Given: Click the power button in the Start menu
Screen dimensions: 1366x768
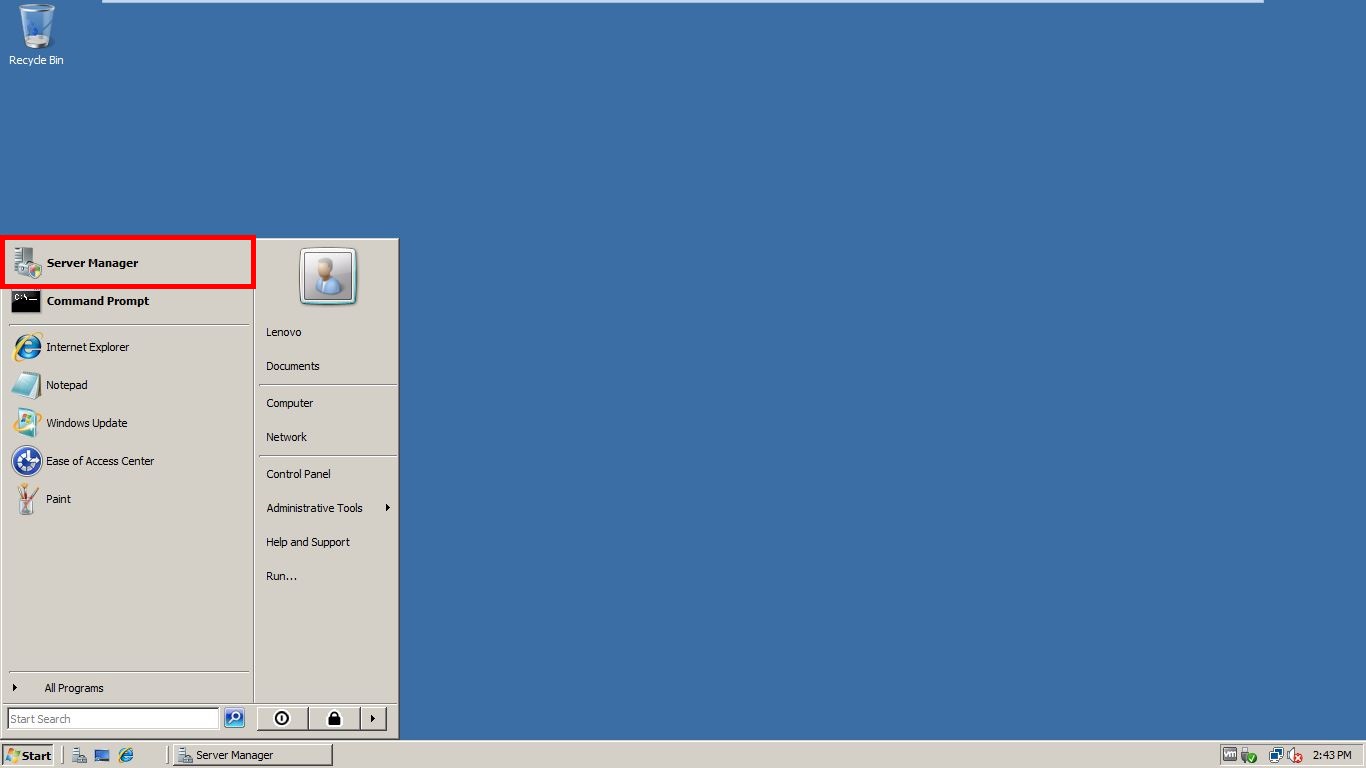Looking at the screenshot, I should tap(283, 718).
